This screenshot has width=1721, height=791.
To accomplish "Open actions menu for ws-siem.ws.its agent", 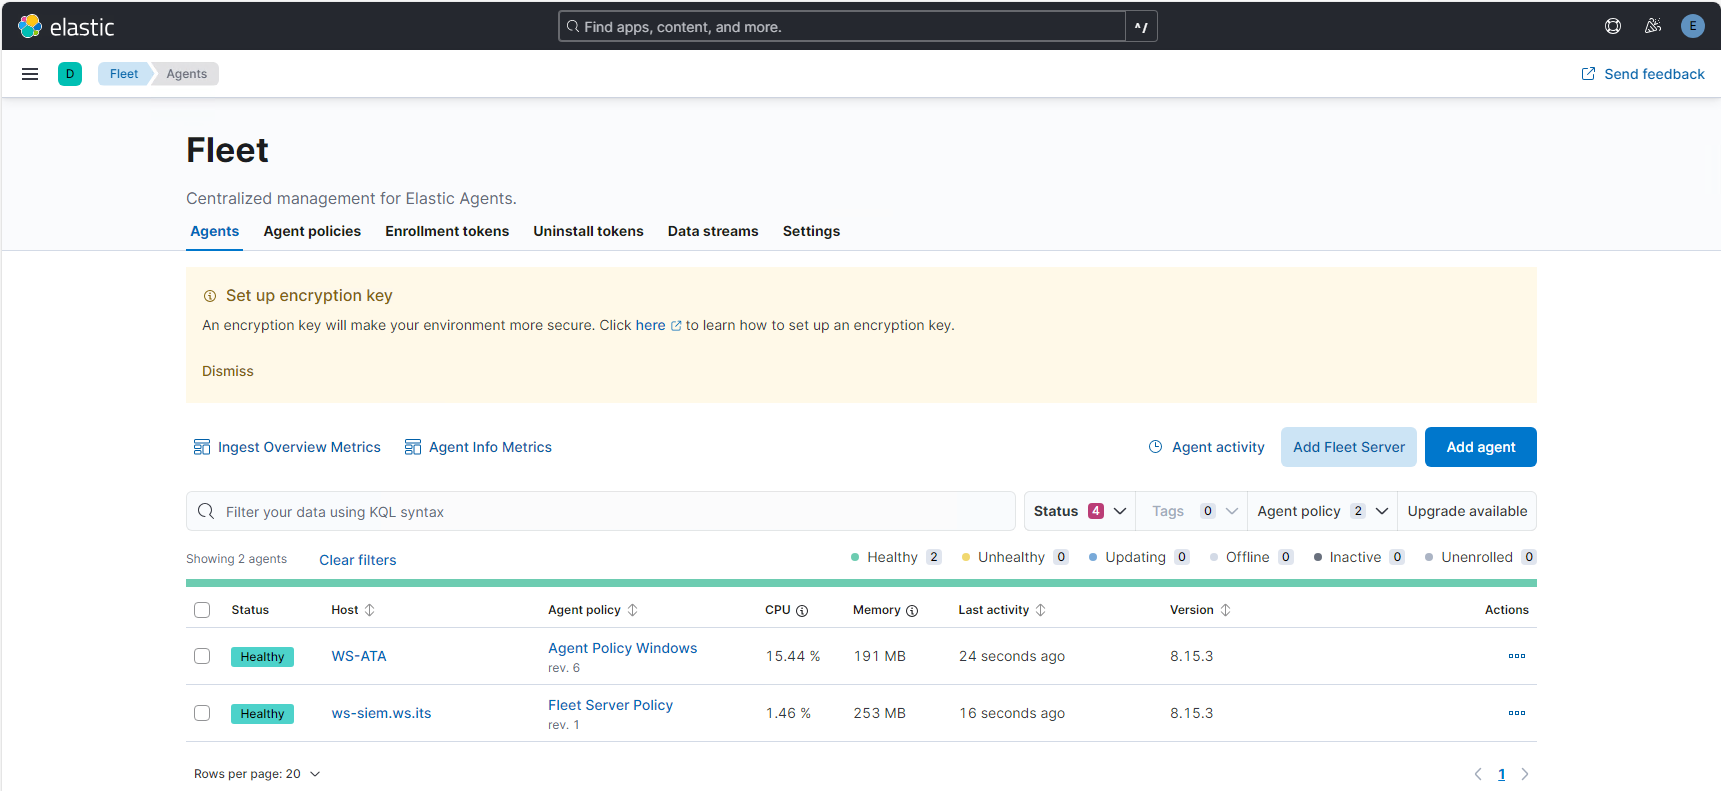I will tap(1517, 713).
